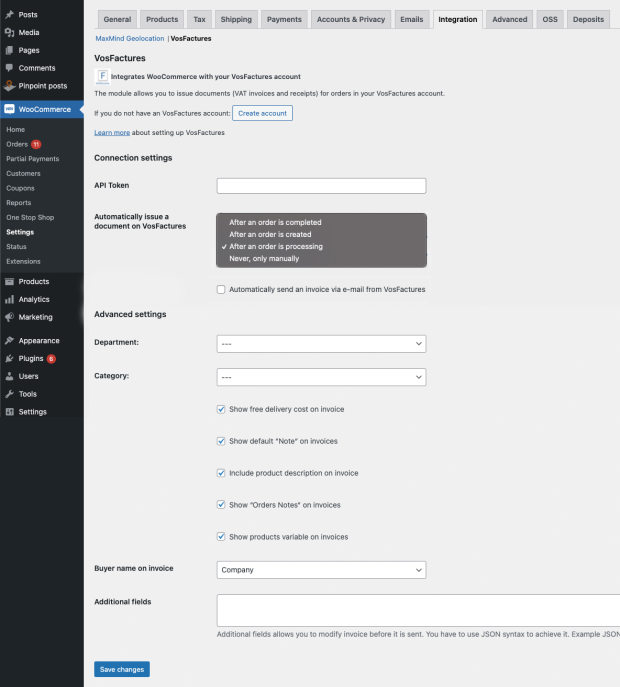The width and height of the screenshot is (620, 687).
Task: Click the Plugins update count badge
Action: [51, 359]
